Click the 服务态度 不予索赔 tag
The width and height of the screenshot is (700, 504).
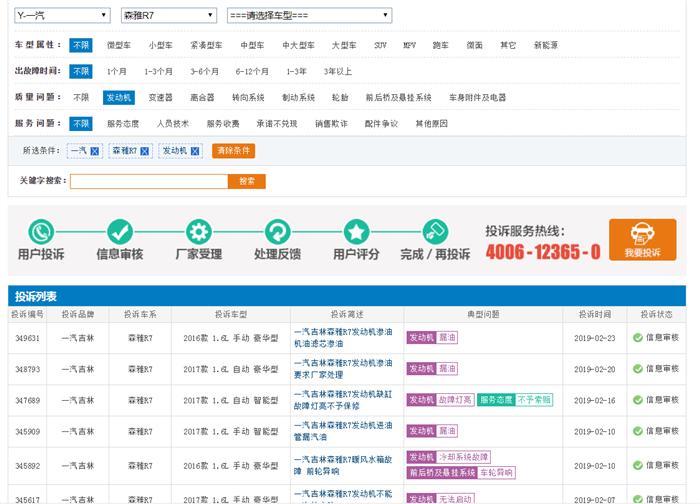(515, 400)
